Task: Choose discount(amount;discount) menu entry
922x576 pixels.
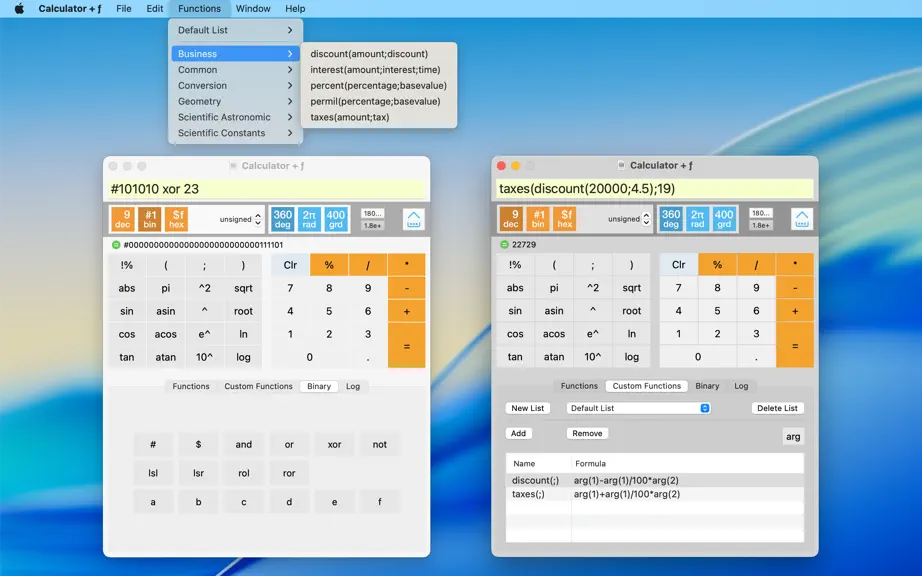Action: pyautogui.click(x=379, y=53)
